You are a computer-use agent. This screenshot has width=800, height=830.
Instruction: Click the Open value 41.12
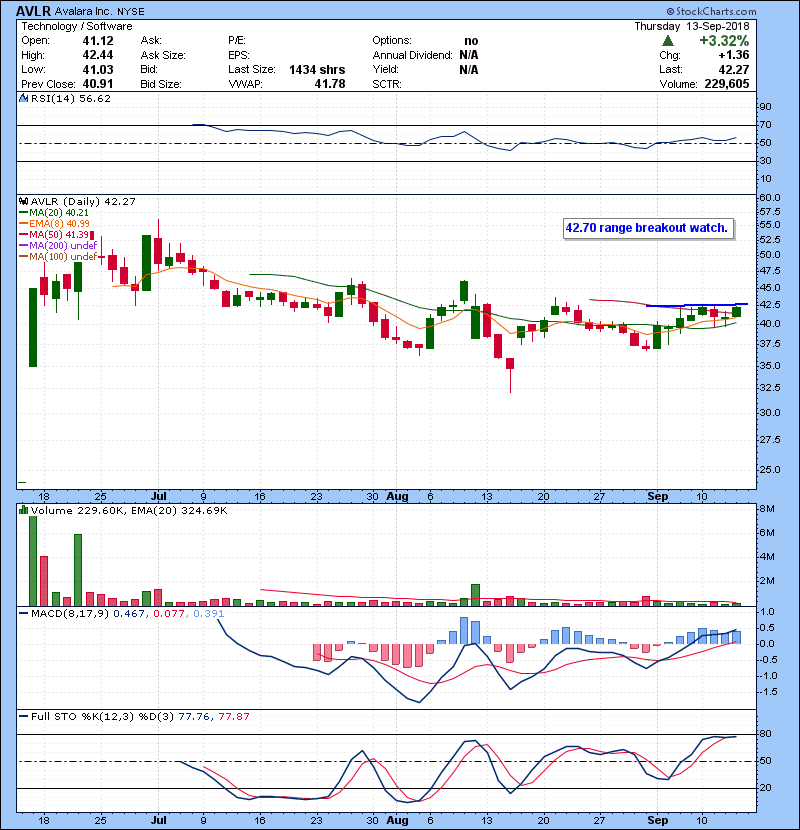97,41
